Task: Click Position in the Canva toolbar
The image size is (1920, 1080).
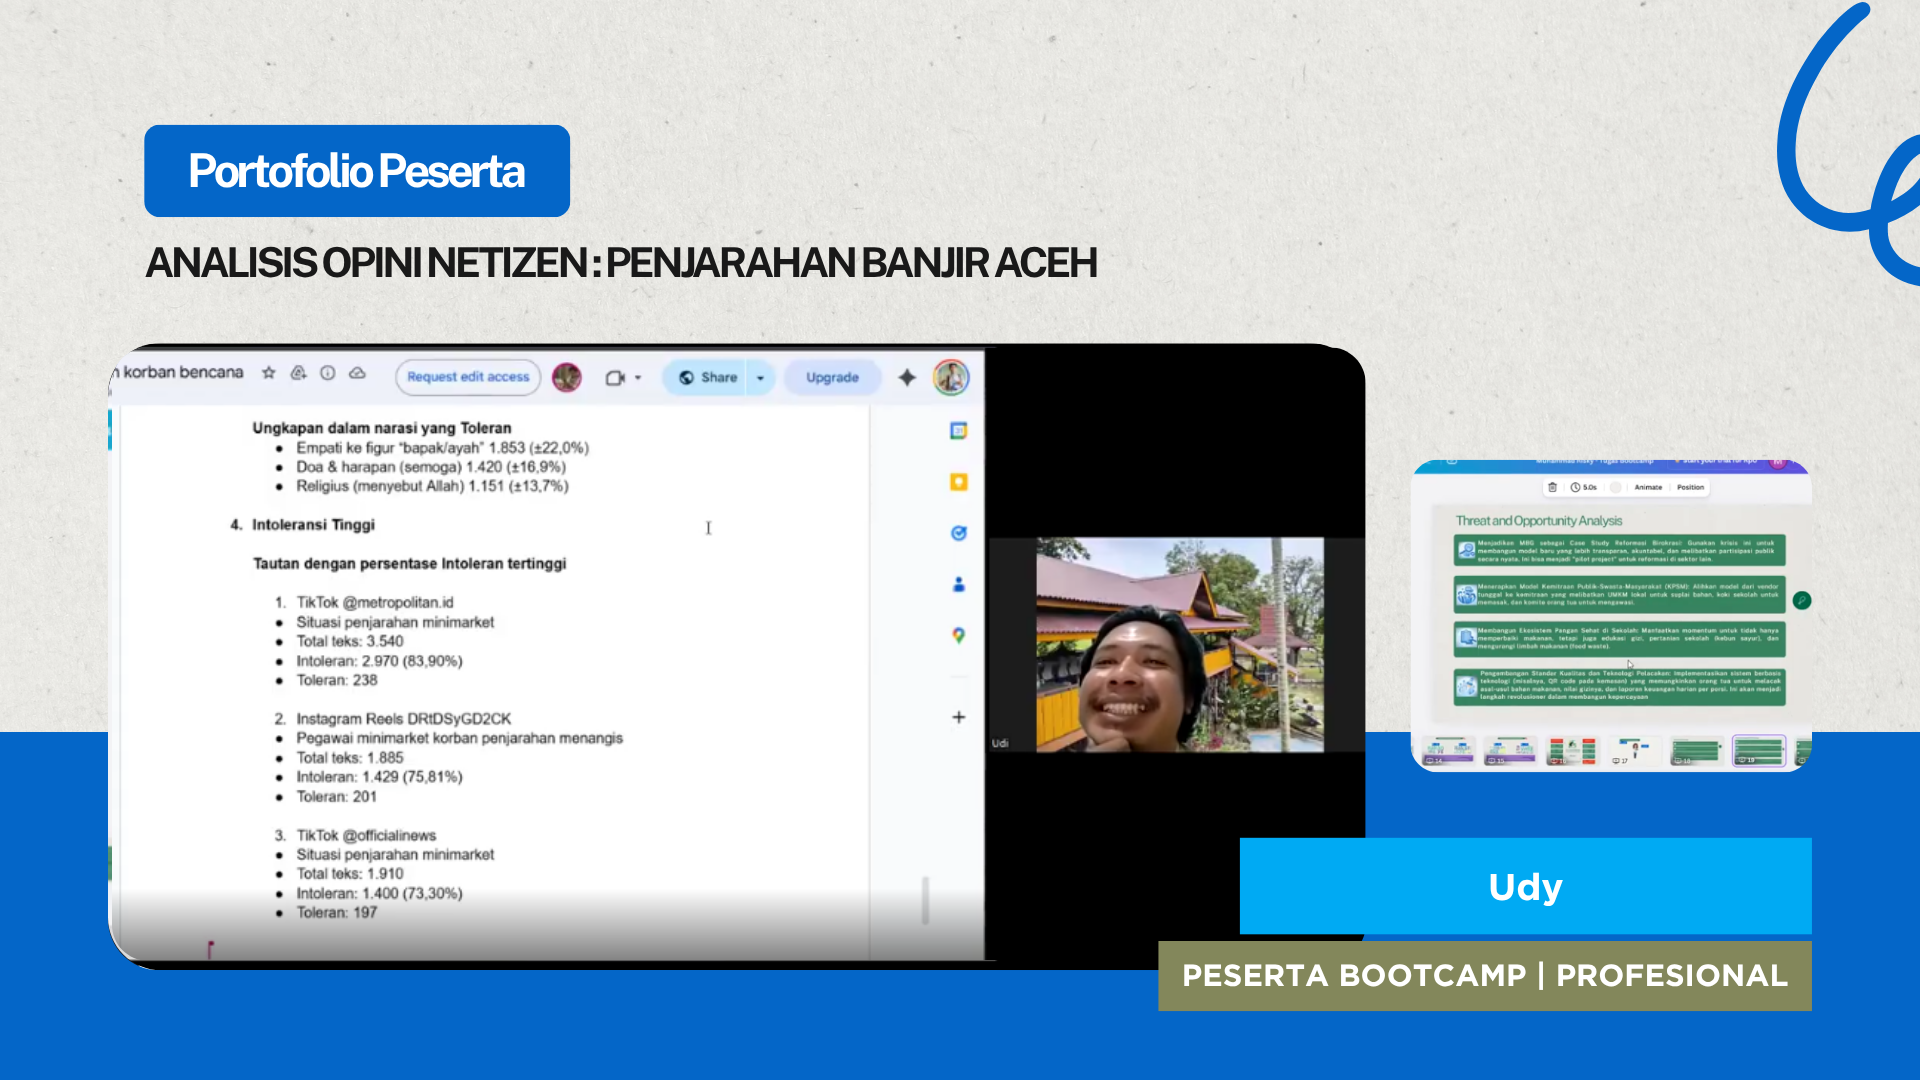Action: 1690,487
